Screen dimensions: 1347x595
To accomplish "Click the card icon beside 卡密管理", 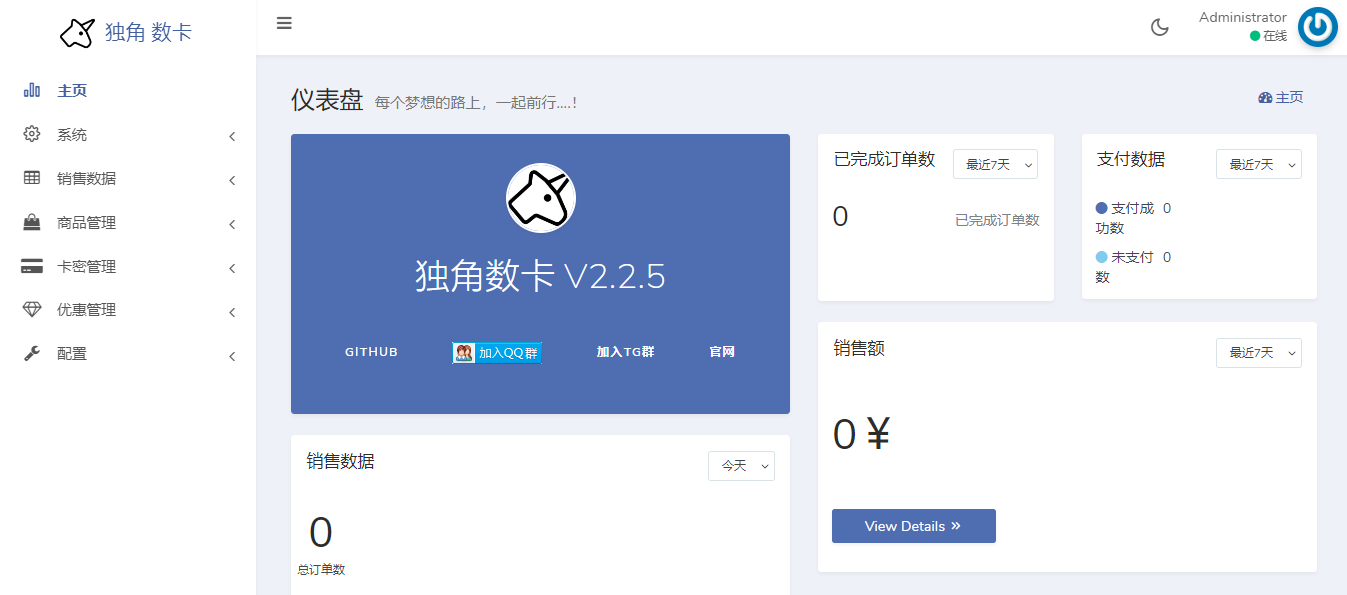I will (32, 266).
